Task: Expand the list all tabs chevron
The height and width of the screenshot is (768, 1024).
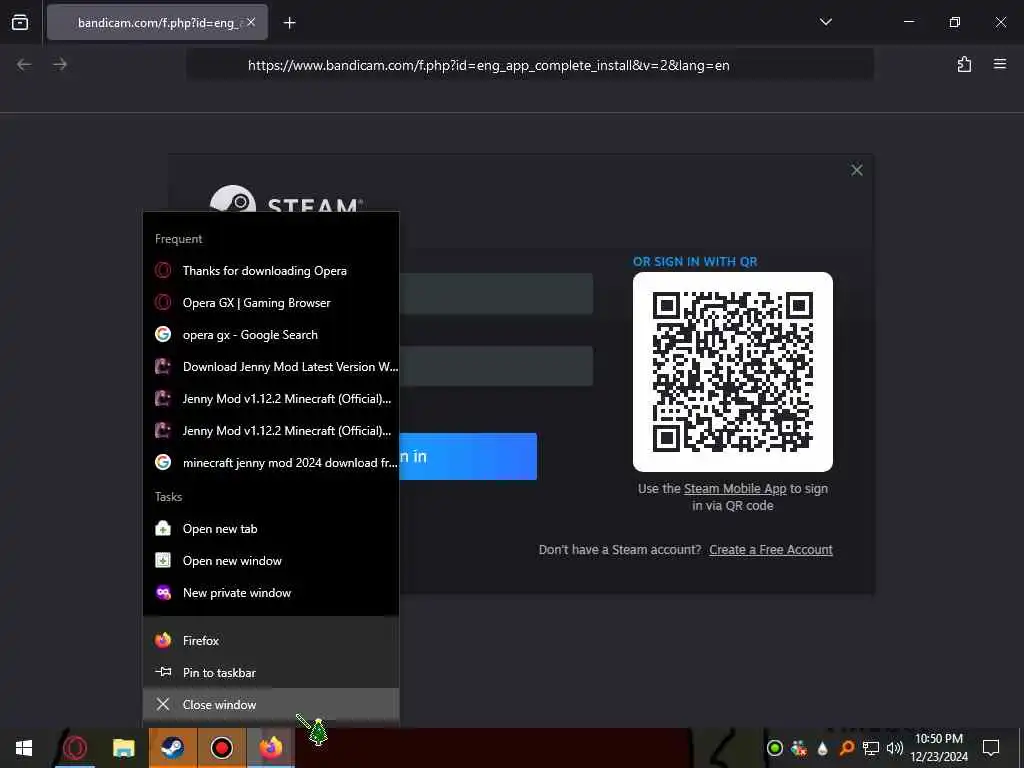Action: coord(825,22)
